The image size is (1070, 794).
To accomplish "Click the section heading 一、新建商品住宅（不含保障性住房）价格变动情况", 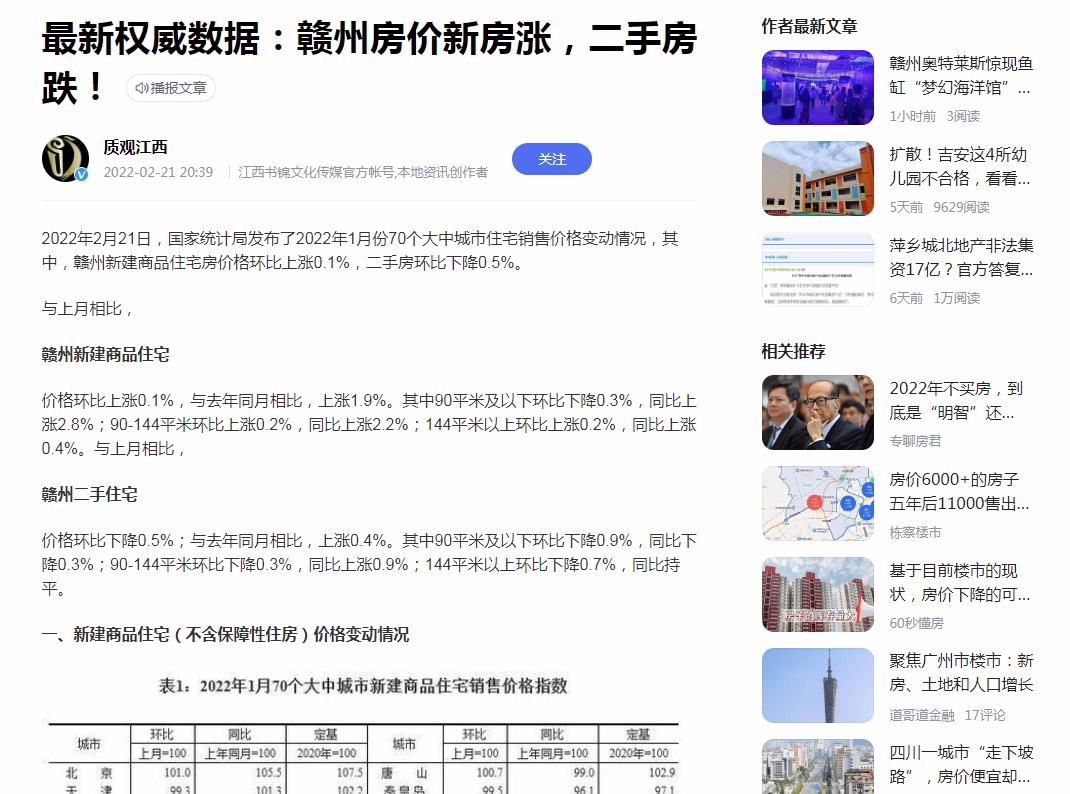I will pyautogui.click(x=225, y=634).
